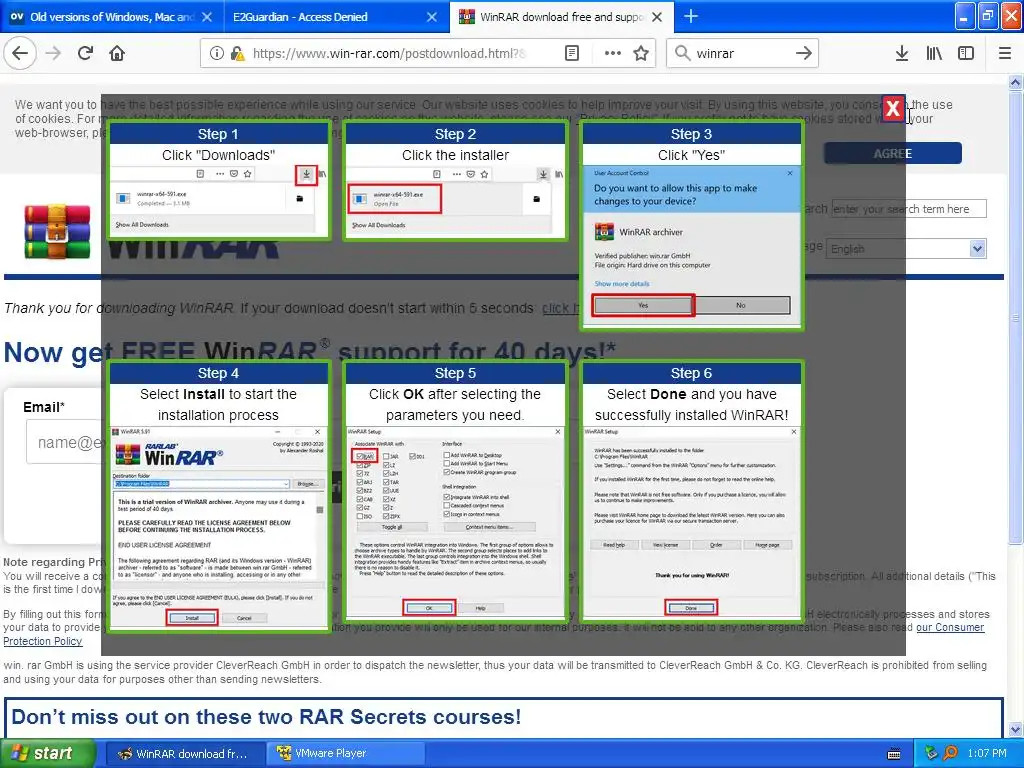
Task: Select VMware Player taskbar button
Action: pyautogui.click(x=346, y=754)
